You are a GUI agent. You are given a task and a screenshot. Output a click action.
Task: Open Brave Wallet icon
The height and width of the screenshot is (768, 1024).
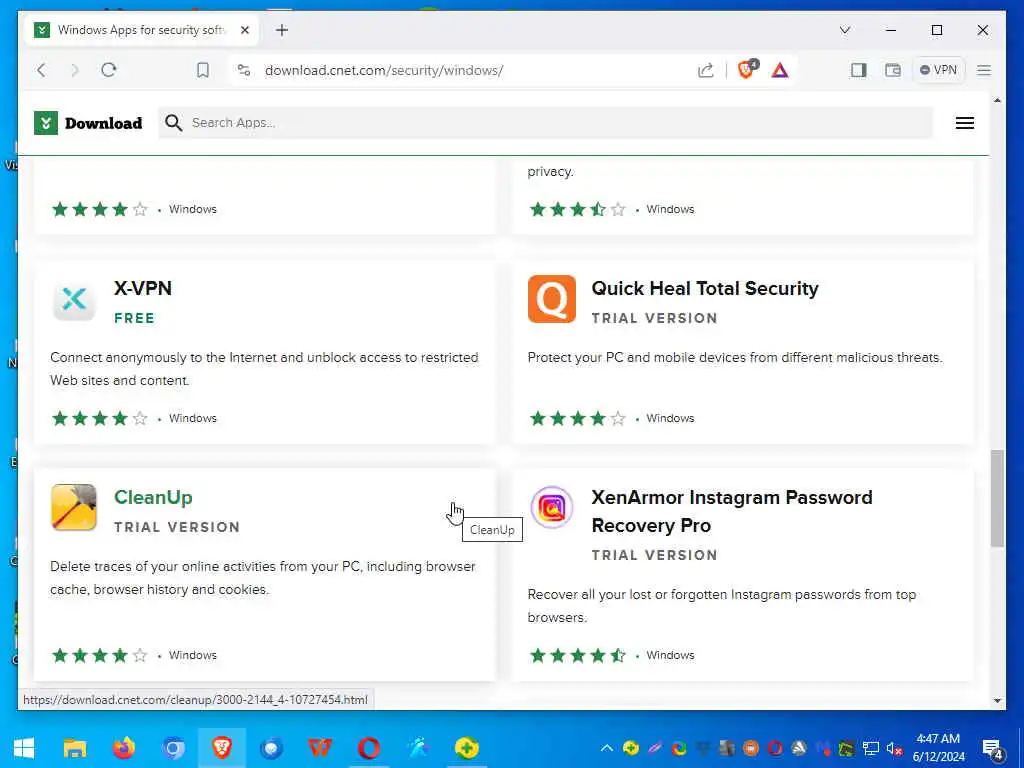(892, 70)
